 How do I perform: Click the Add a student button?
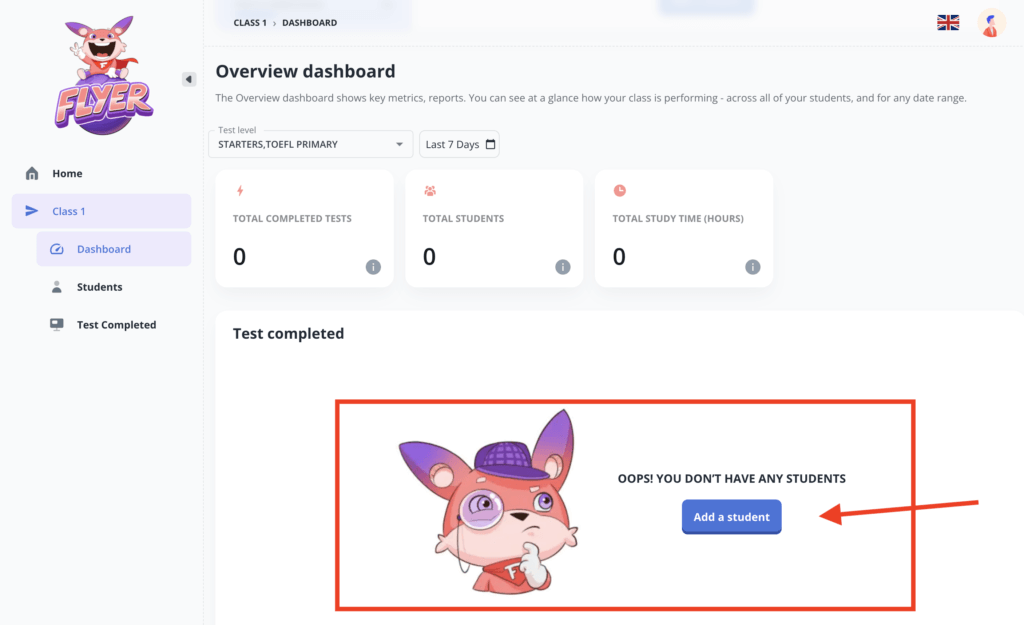(x=731, y=517)
